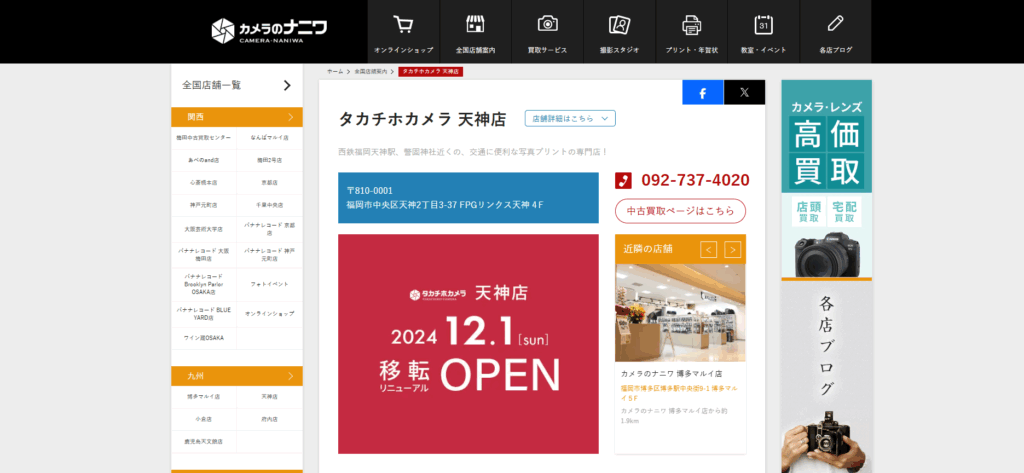Open 全国店舗一覧 chevron
Screen dimensions: 1024x473
287,85
